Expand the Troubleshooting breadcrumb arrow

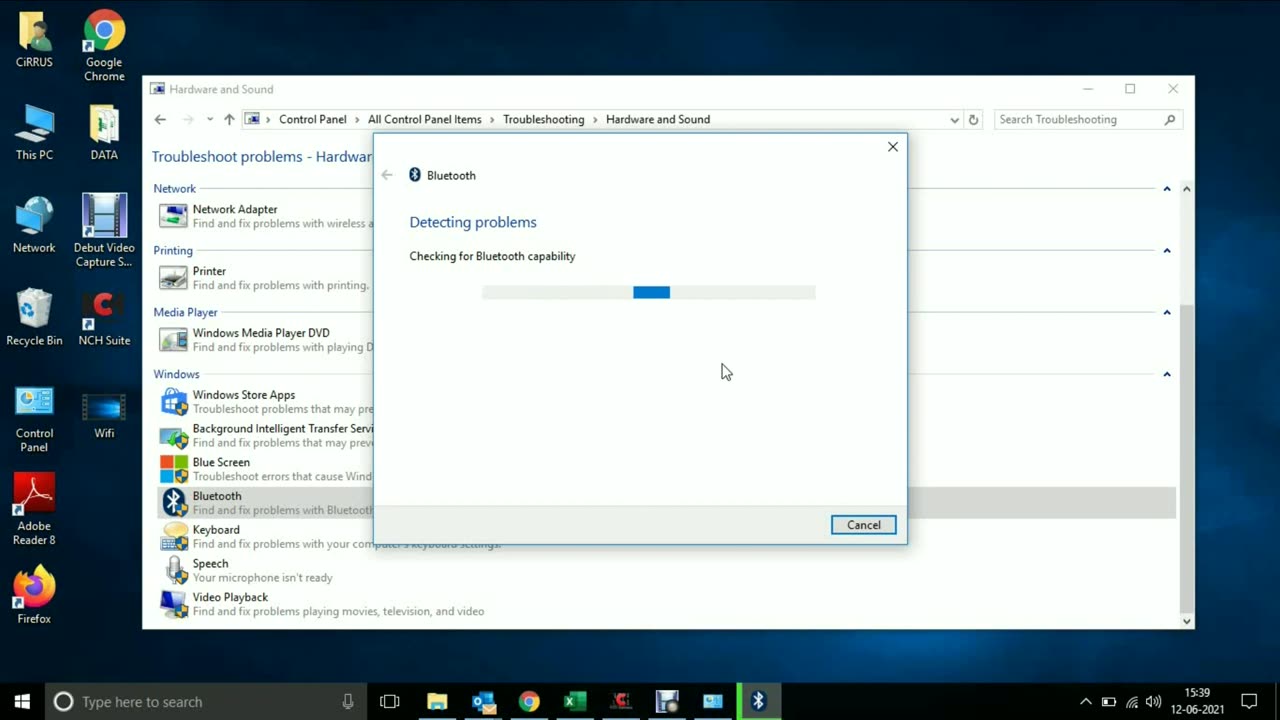(x=595, y=119)
